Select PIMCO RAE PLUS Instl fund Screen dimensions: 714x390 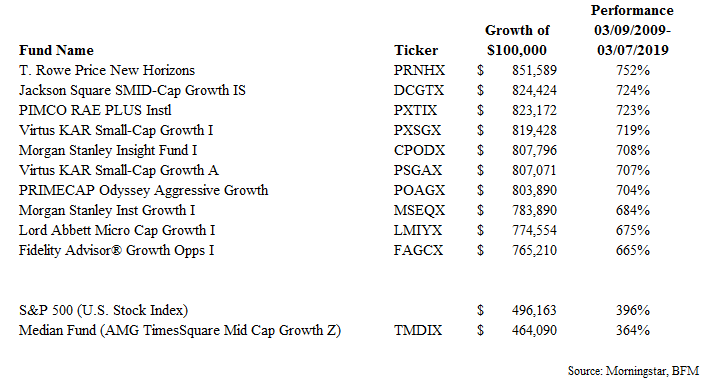[x=95, y=110]
